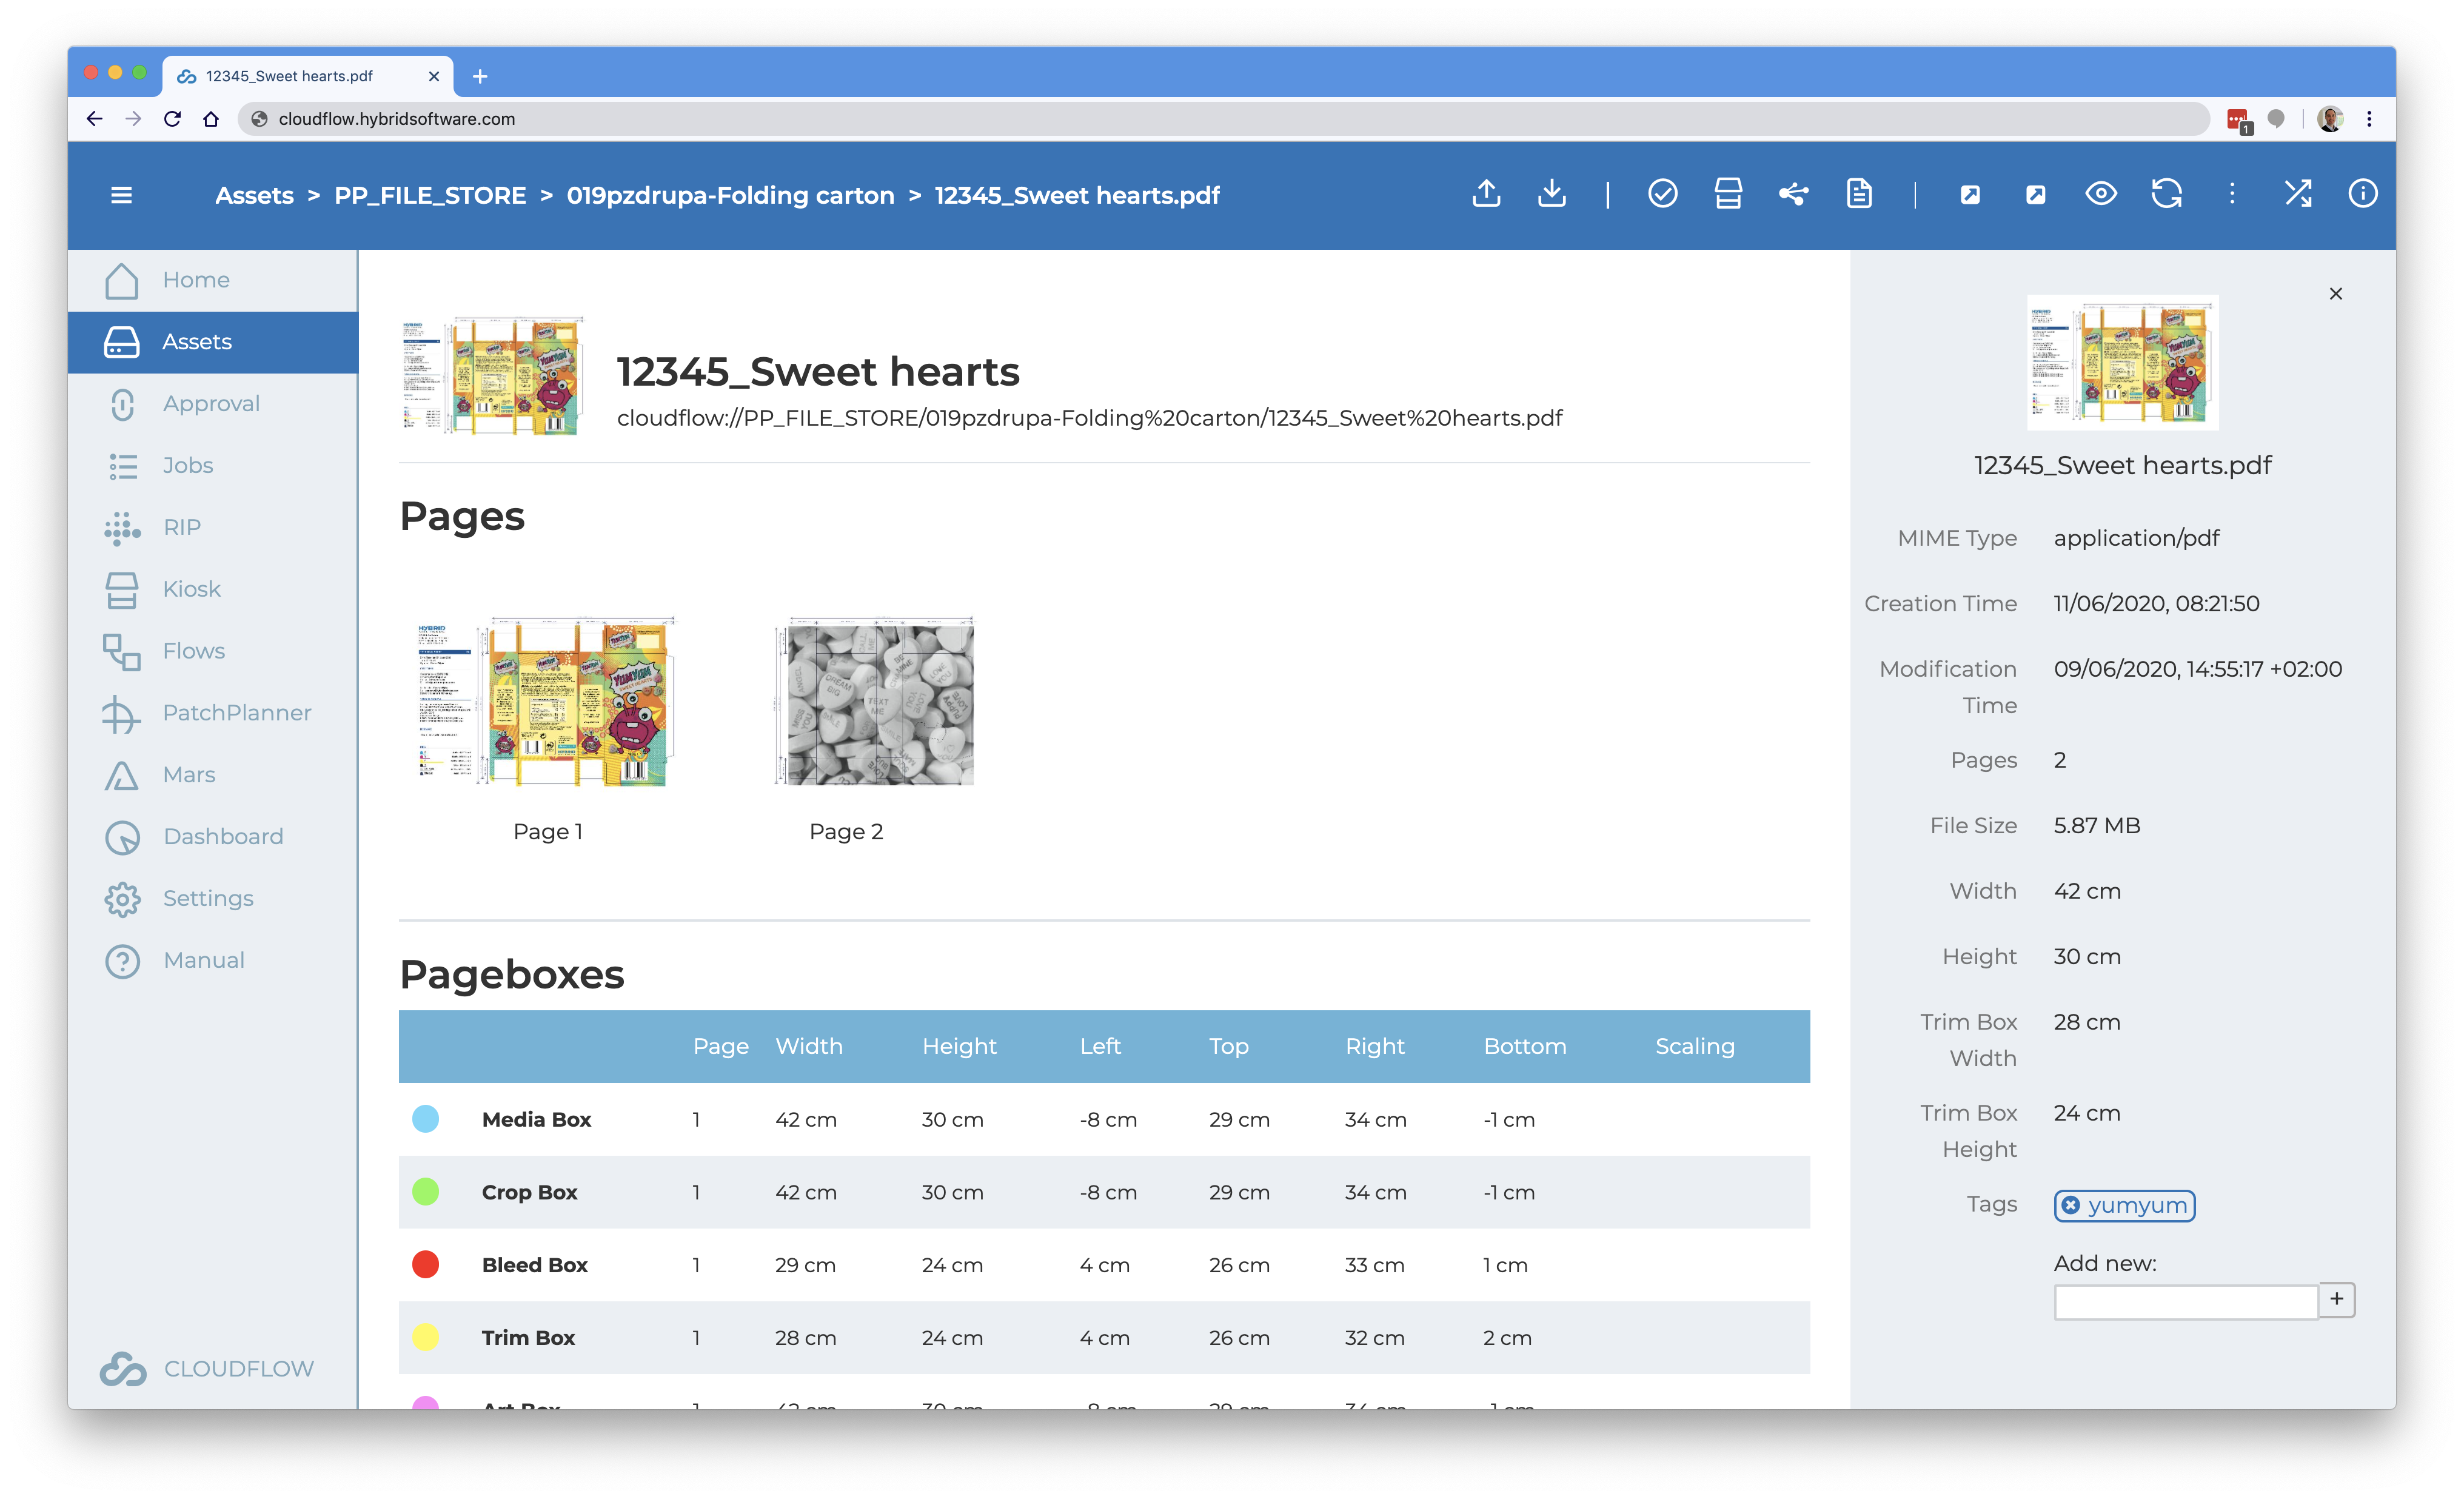2464x1499 pixels.
Task: Click the red Bleed Box color dot
Action: (425, 1265)
